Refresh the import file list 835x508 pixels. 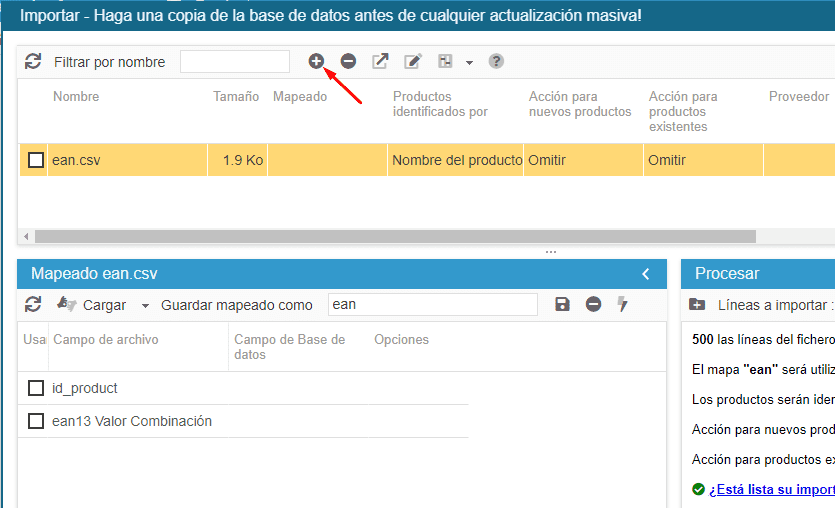coord(33,62)
